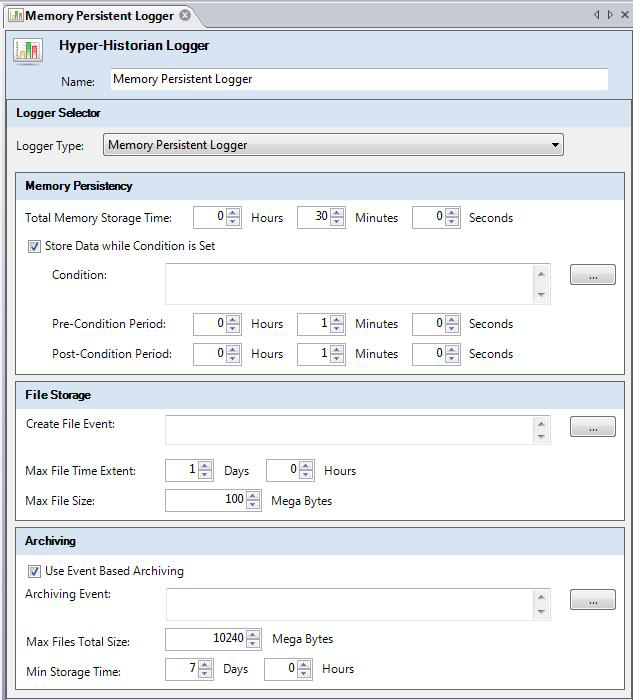Increase Total Memory Storage Time seconds
The height and width of the screenshot is (700, 633).
452,213
